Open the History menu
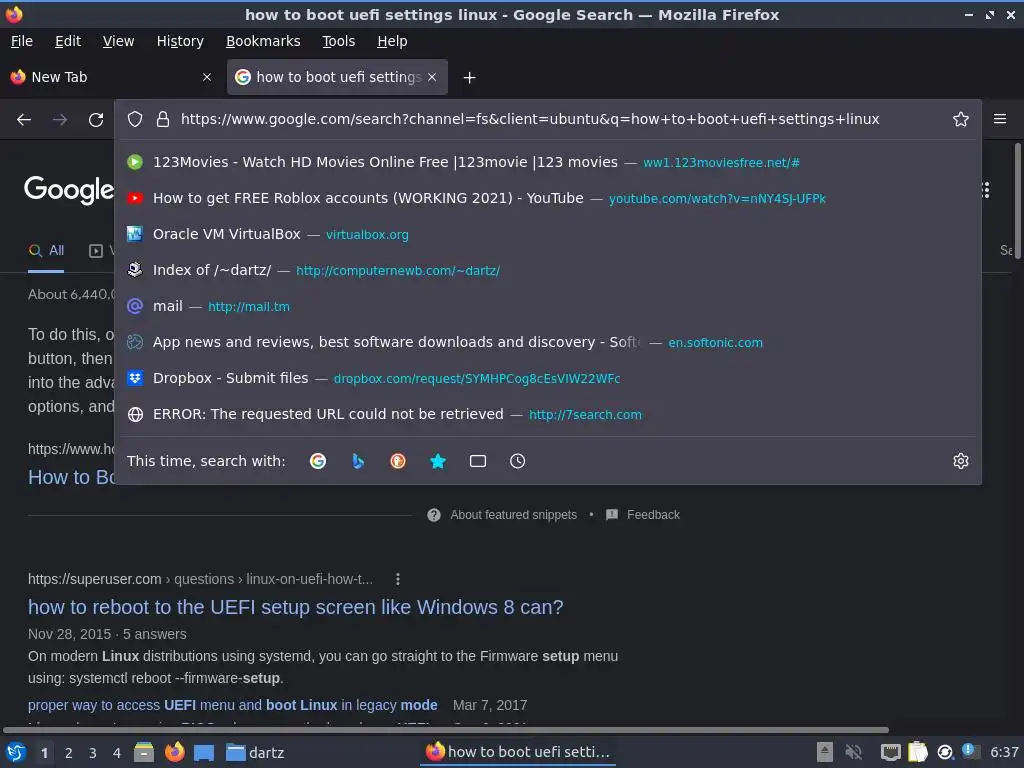Image resolution: width=1024 pixels, height=768 pixels. 180,41
